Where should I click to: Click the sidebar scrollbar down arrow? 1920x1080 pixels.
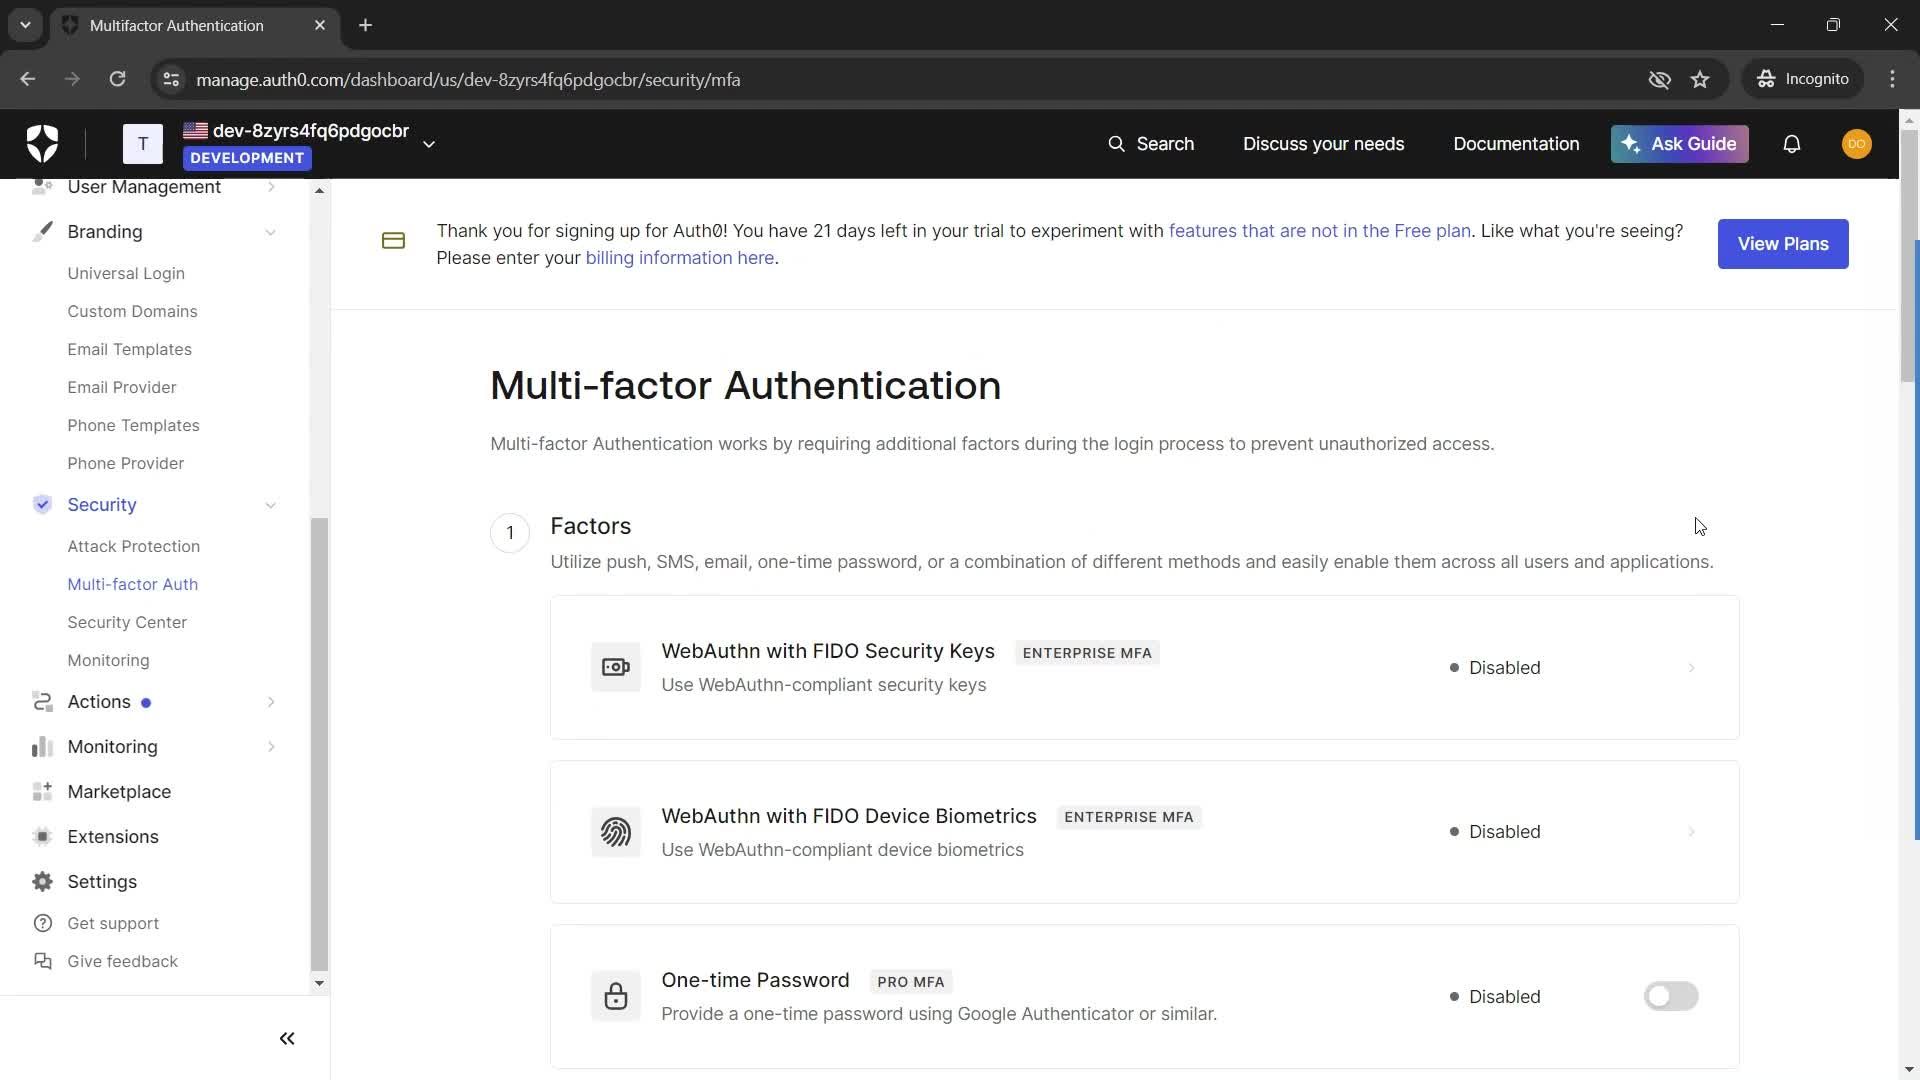tap(319, 983)
